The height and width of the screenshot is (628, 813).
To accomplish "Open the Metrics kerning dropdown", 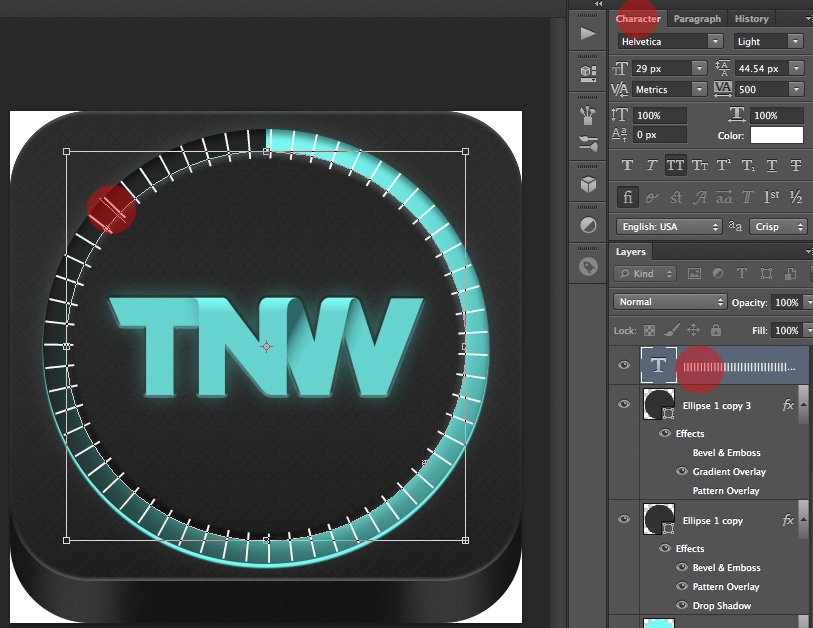I will 699,89.
